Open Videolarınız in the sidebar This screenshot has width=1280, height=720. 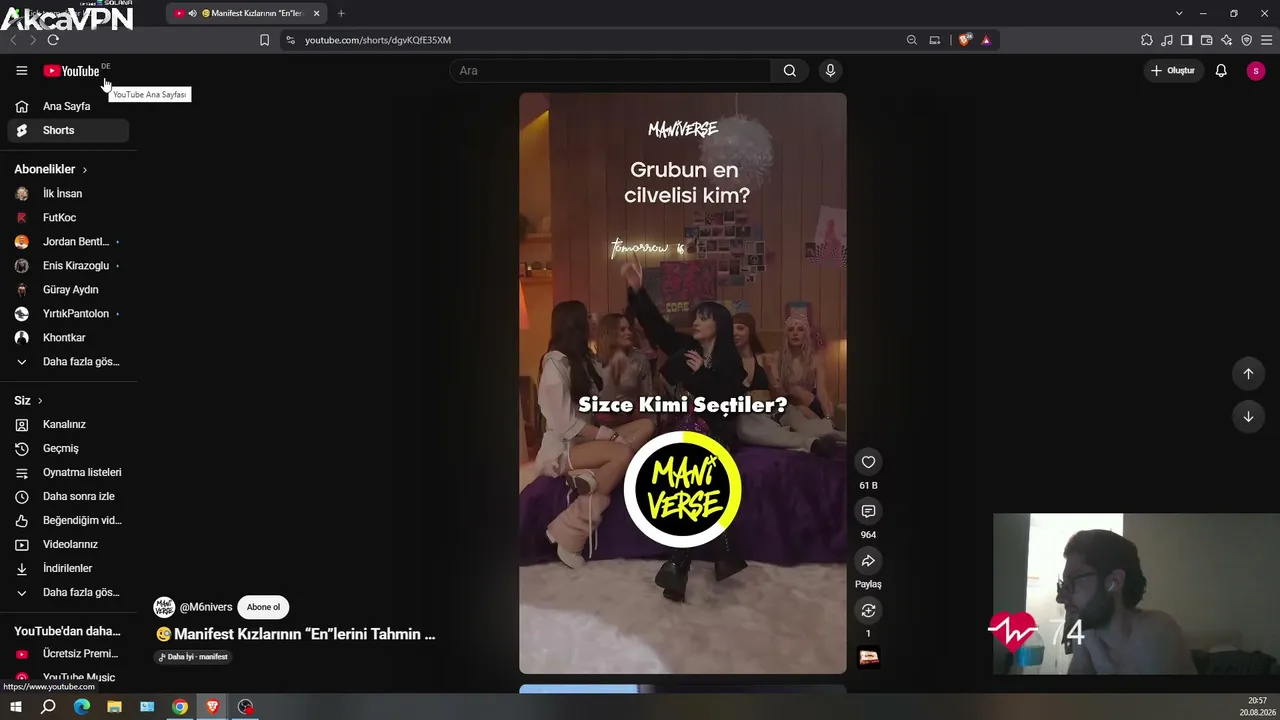pyautogui.click(x=68, y=545)
